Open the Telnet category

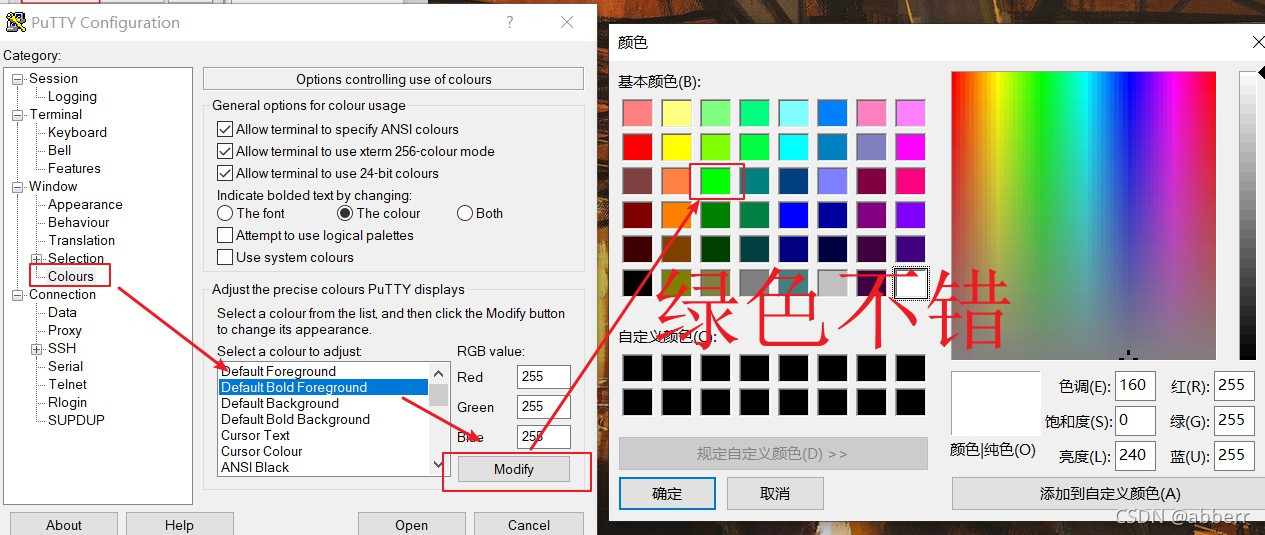tap(67, 385)
